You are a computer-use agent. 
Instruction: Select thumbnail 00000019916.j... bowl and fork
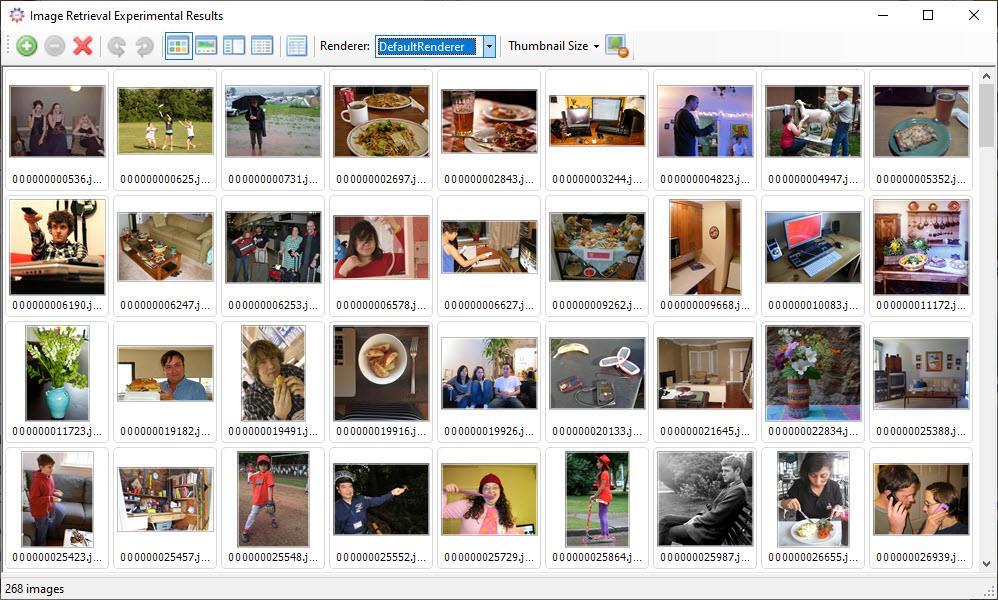pos(381,373)
